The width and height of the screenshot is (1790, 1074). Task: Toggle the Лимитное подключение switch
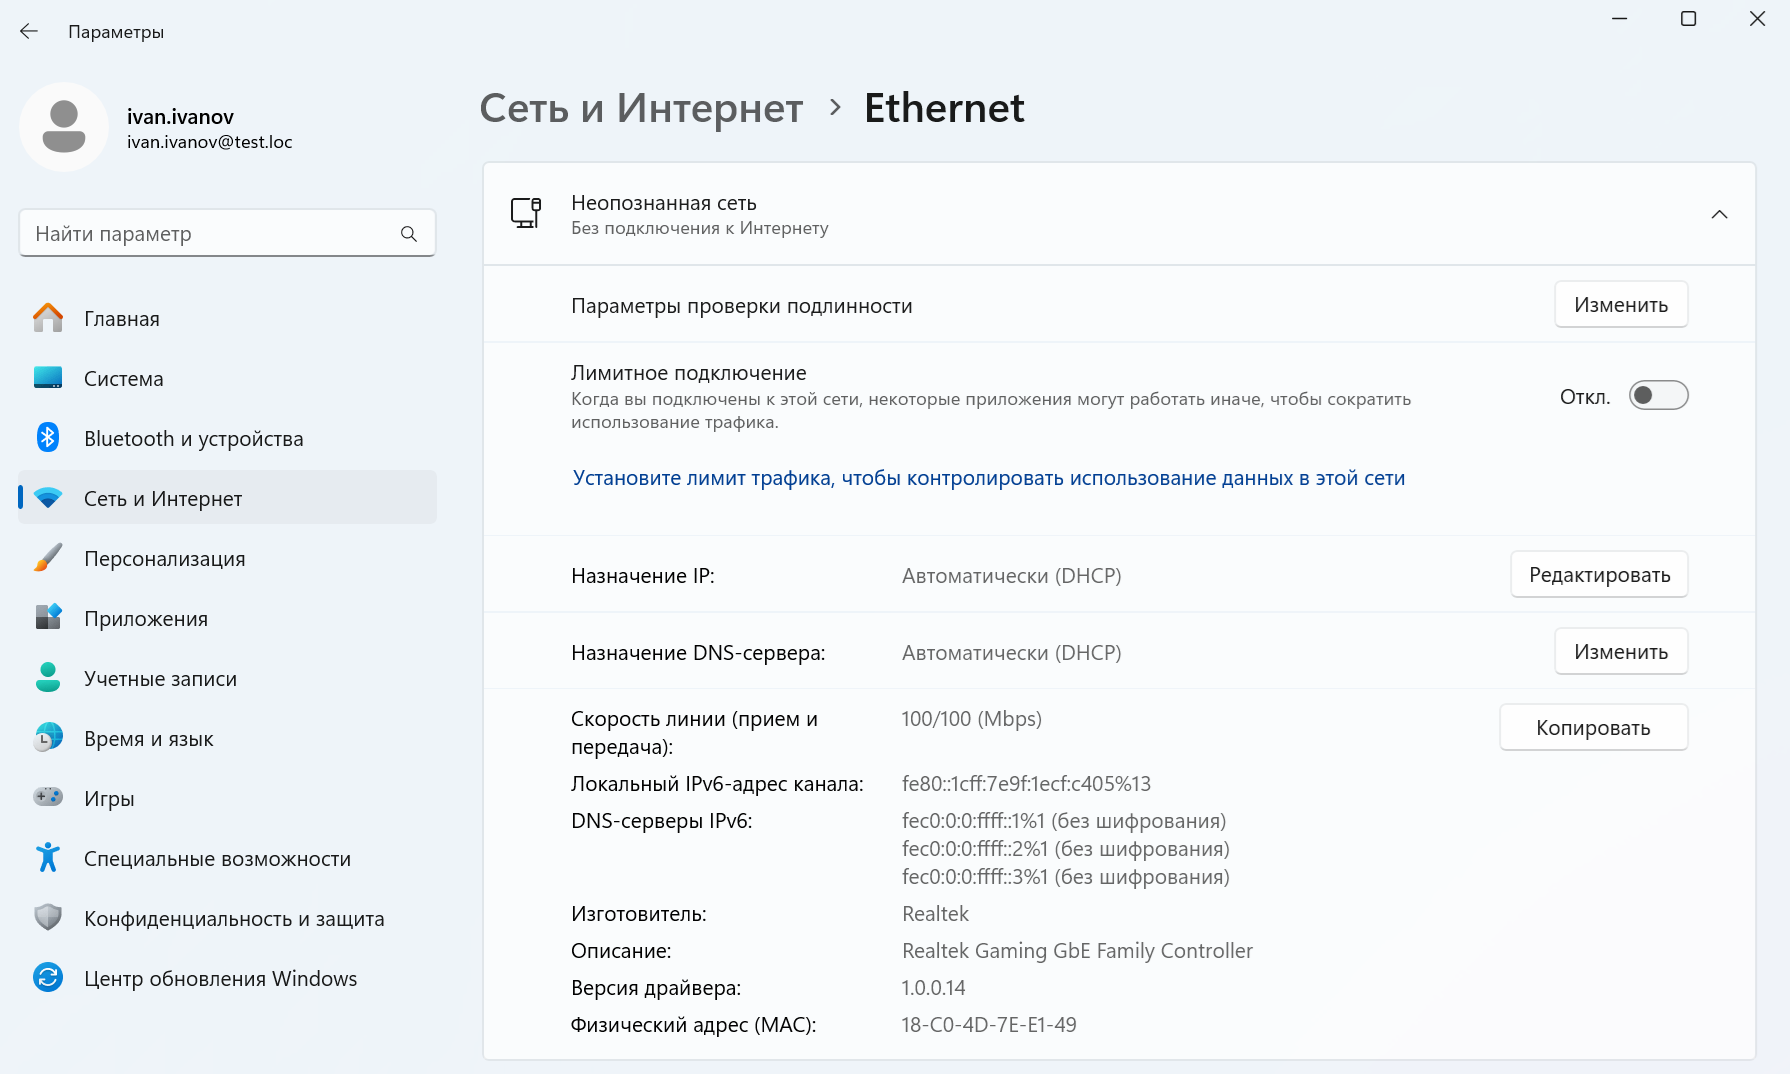[1658, 396]
